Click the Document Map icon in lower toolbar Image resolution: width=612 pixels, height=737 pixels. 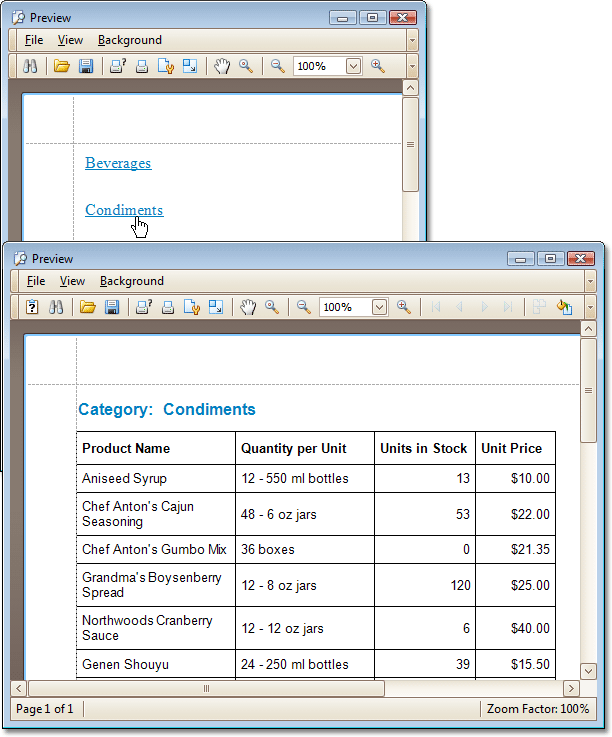(32, 307)
